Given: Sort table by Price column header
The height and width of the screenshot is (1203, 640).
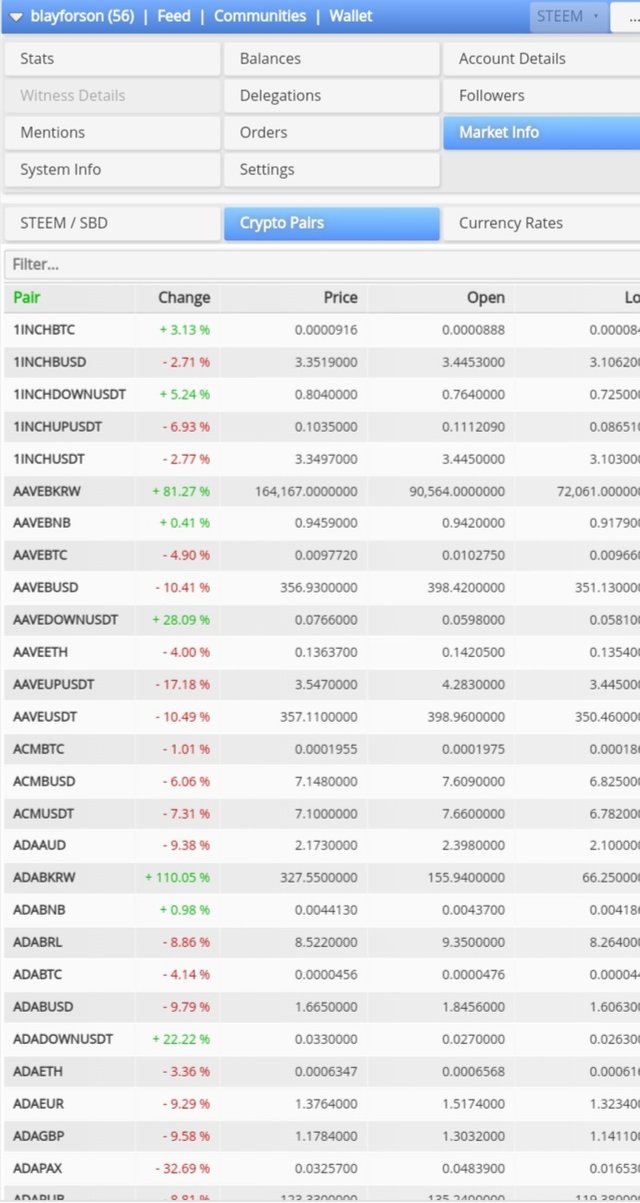Looking at the screenshot, I should (340, 297).
